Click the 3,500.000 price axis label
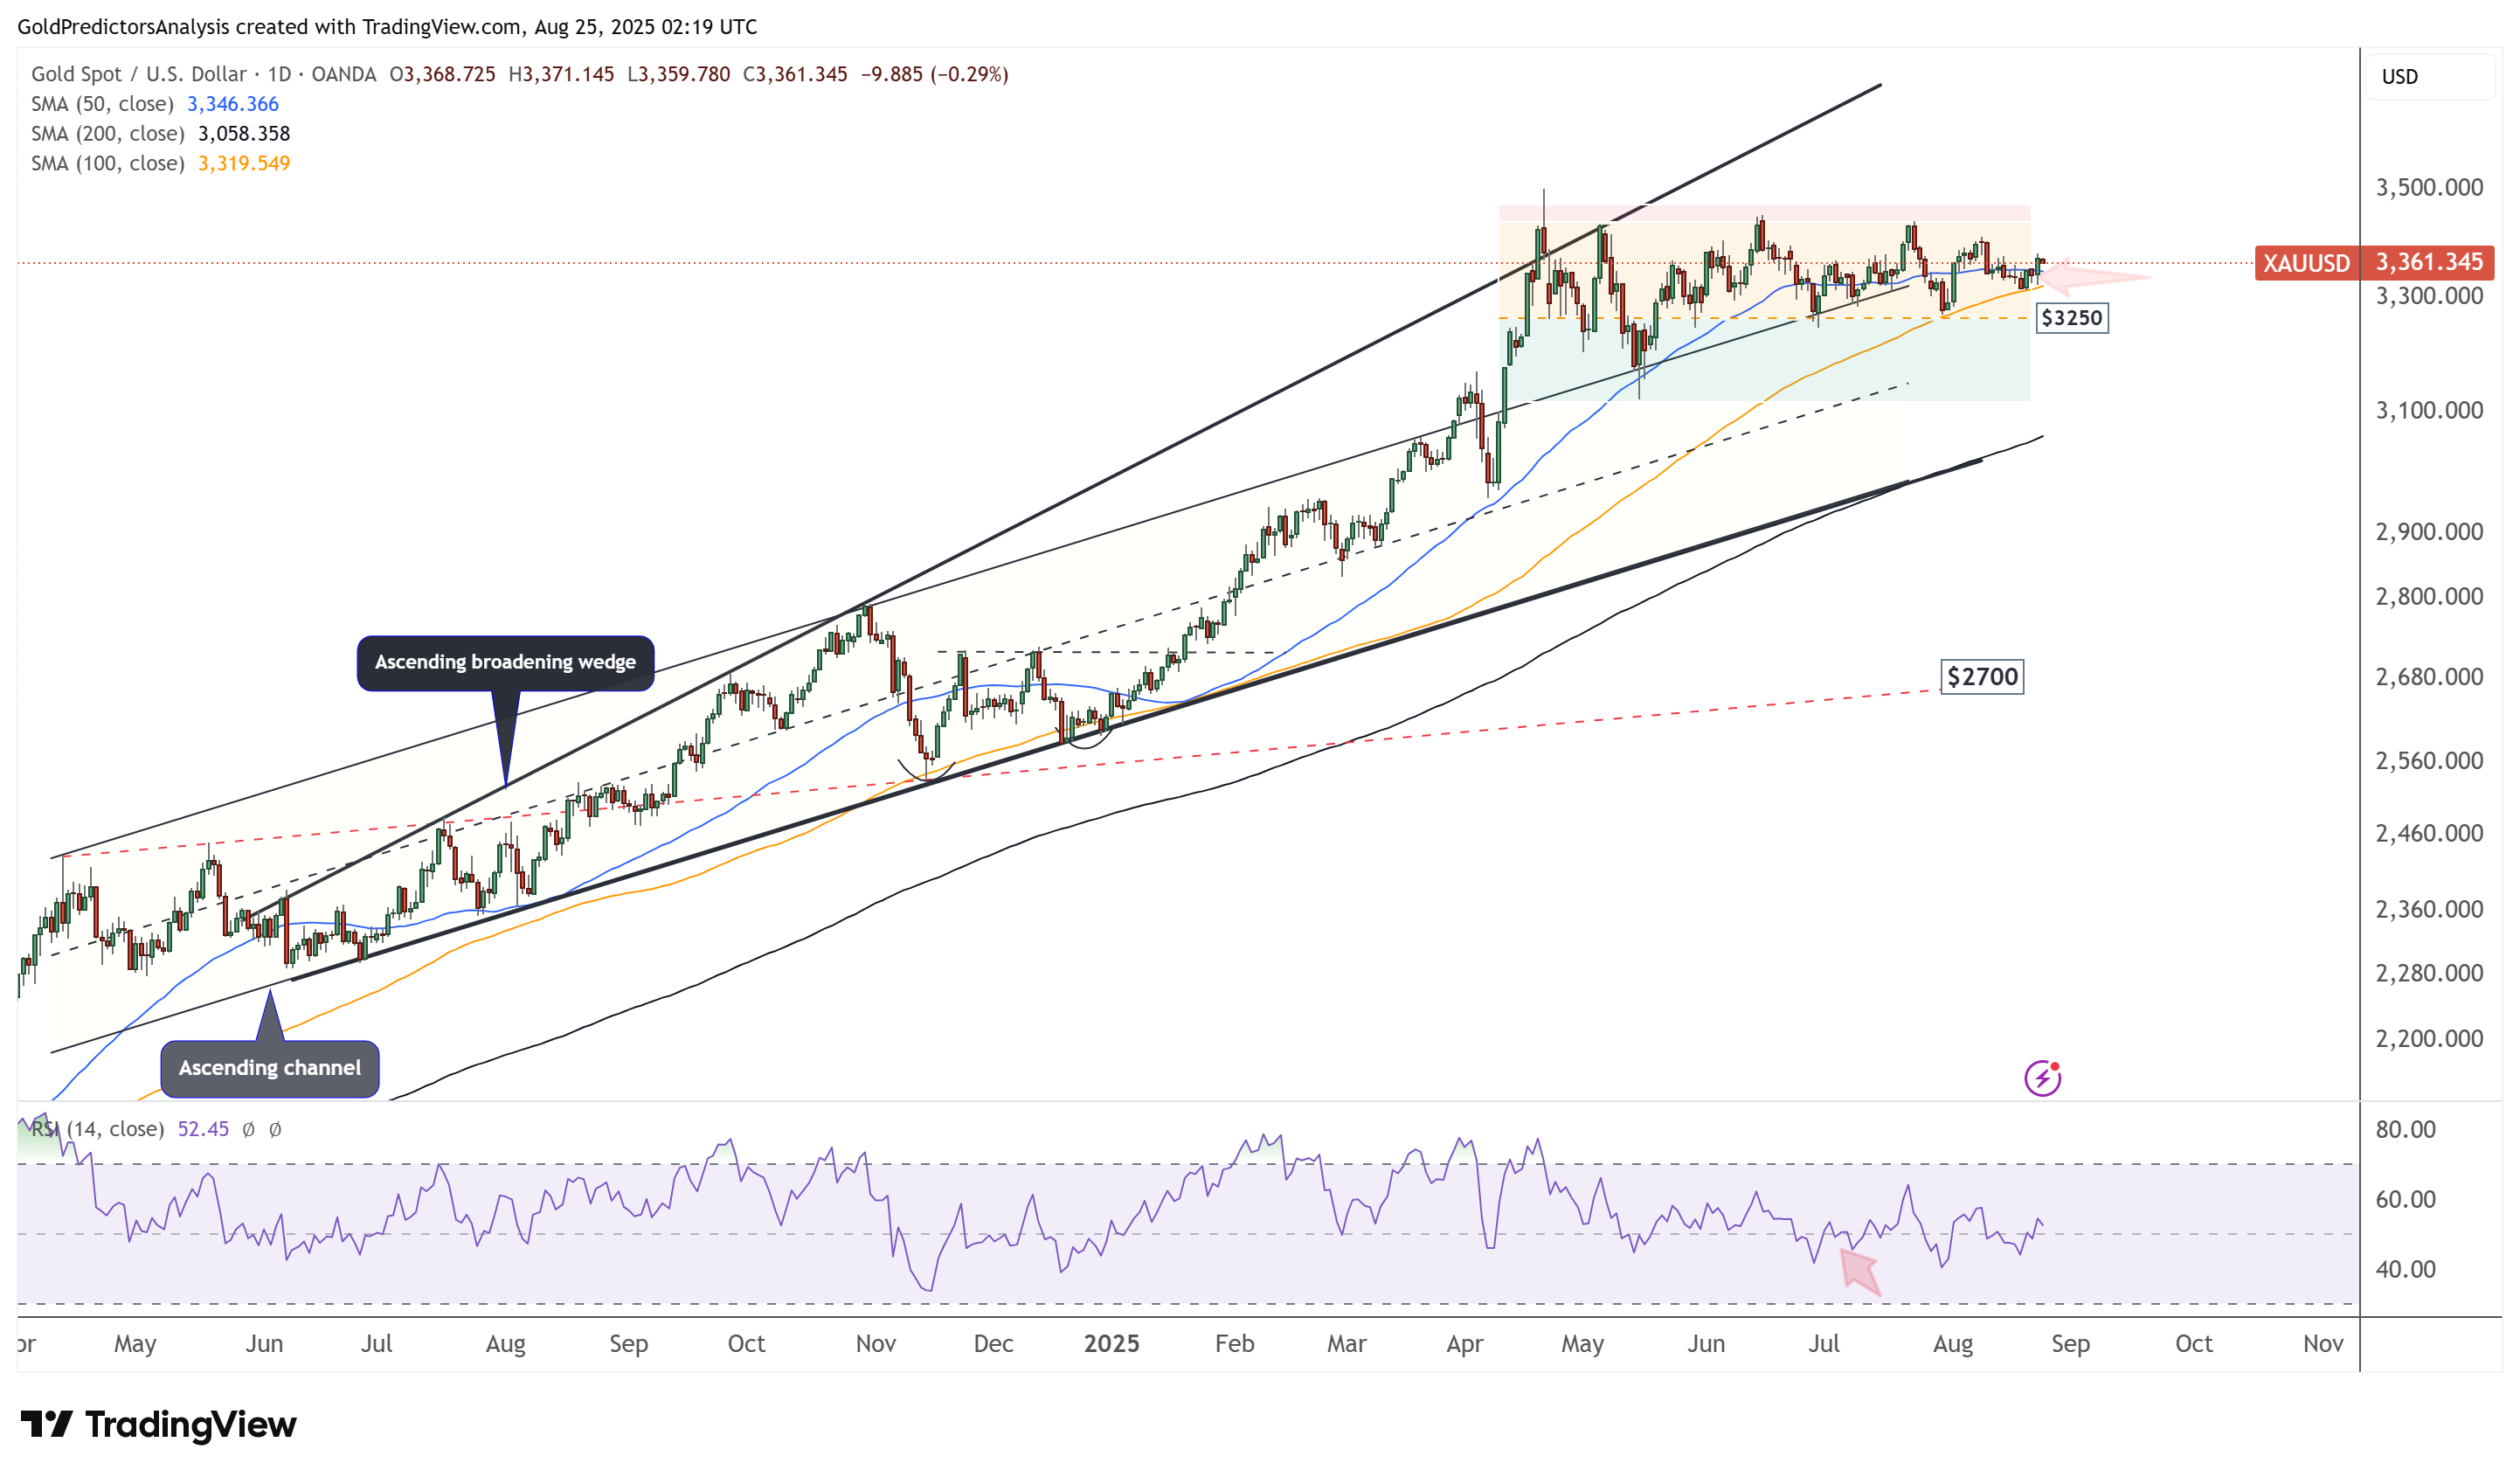Image resolution: width=2520 pixels, height=1477 pixels. pyautogui.click(x=2429, y=187)
